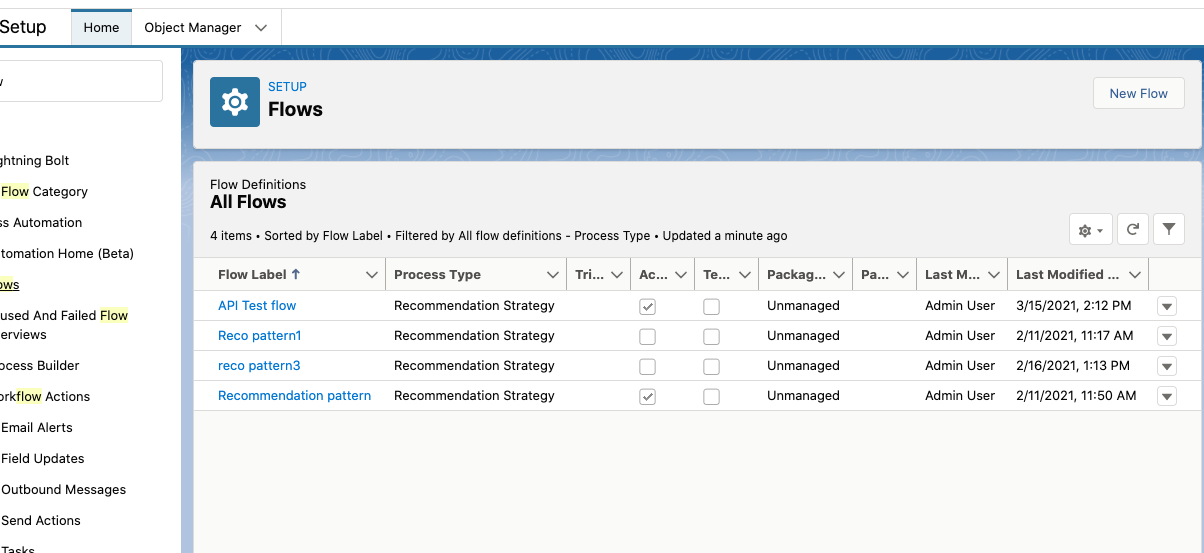Open row actions for API Test flow

(x=1166, y=307)
